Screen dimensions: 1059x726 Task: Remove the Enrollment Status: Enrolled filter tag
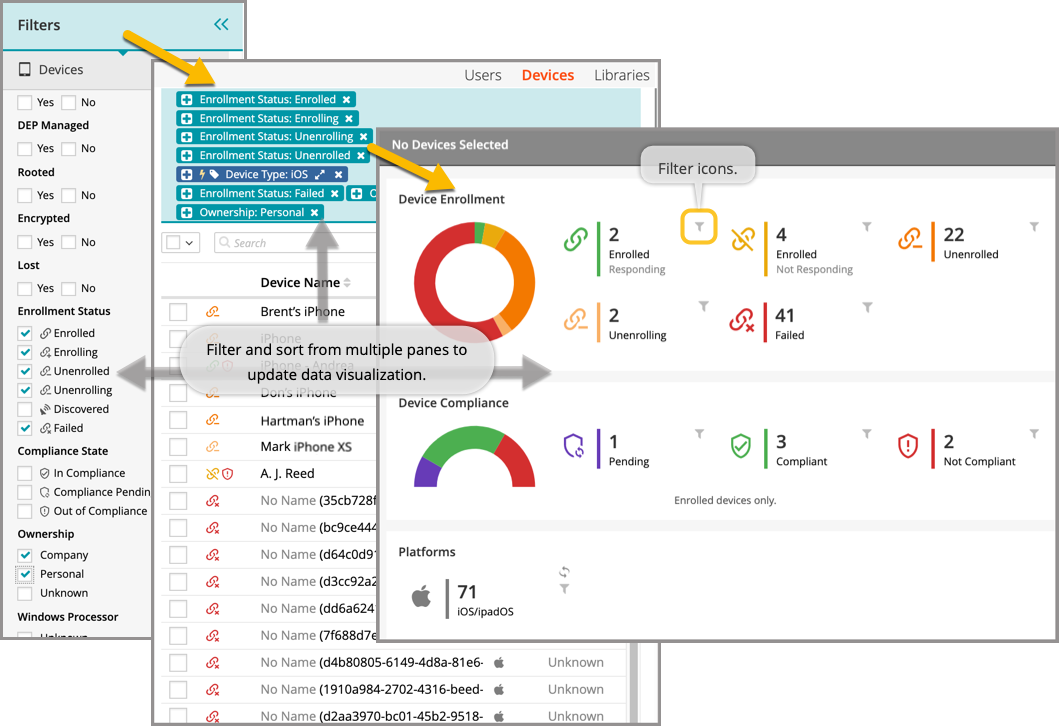(x=346, y=100)
